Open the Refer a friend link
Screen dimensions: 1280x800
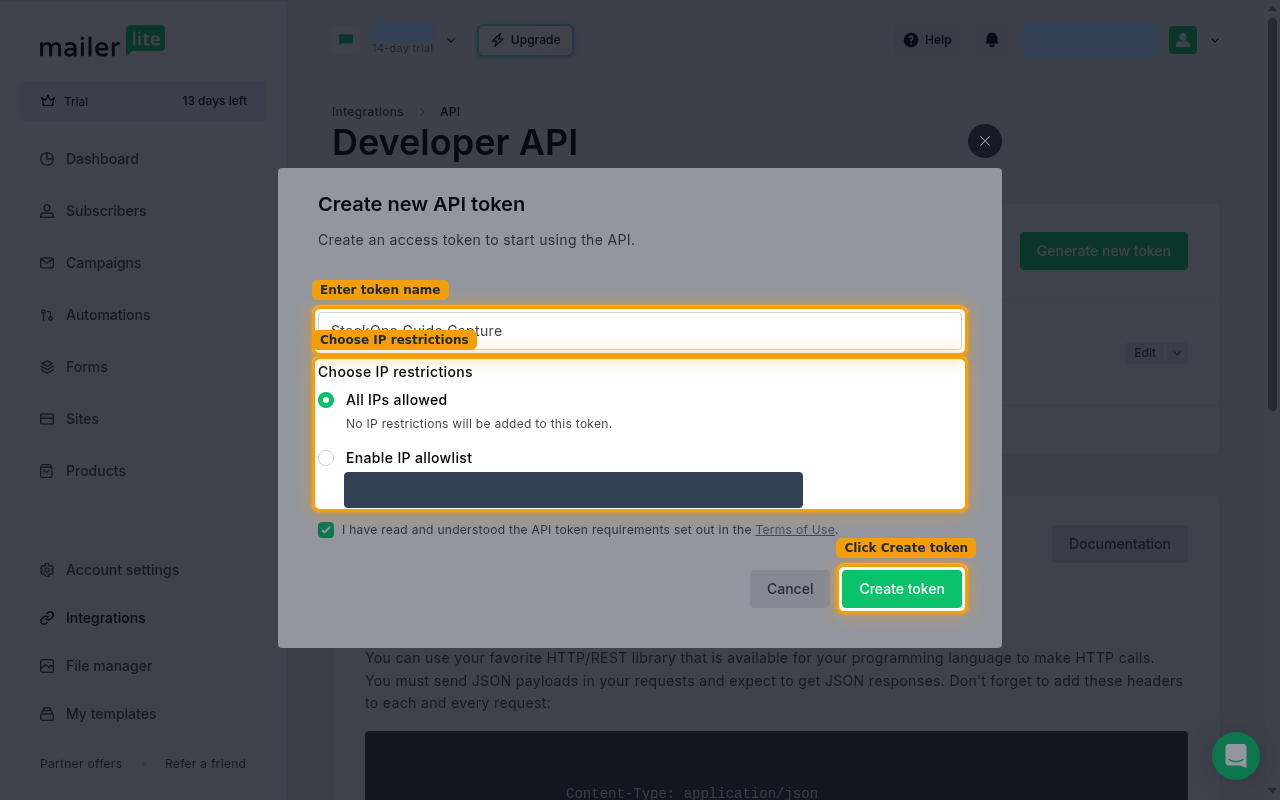[205, 764]
